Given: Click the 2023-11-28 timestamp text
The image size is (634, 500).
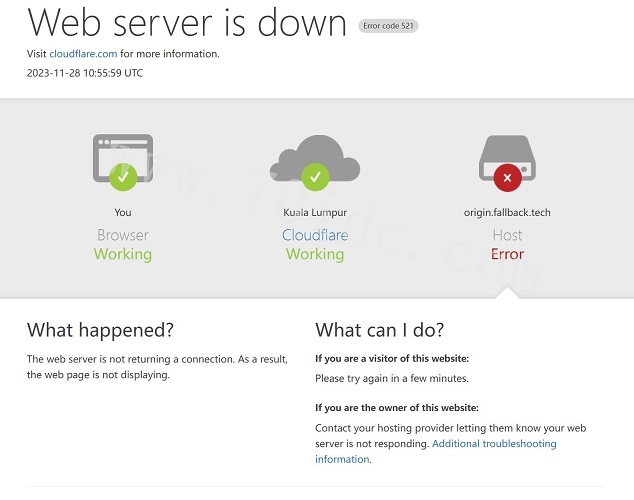Looking at the screenshot, I should [85, 73].
